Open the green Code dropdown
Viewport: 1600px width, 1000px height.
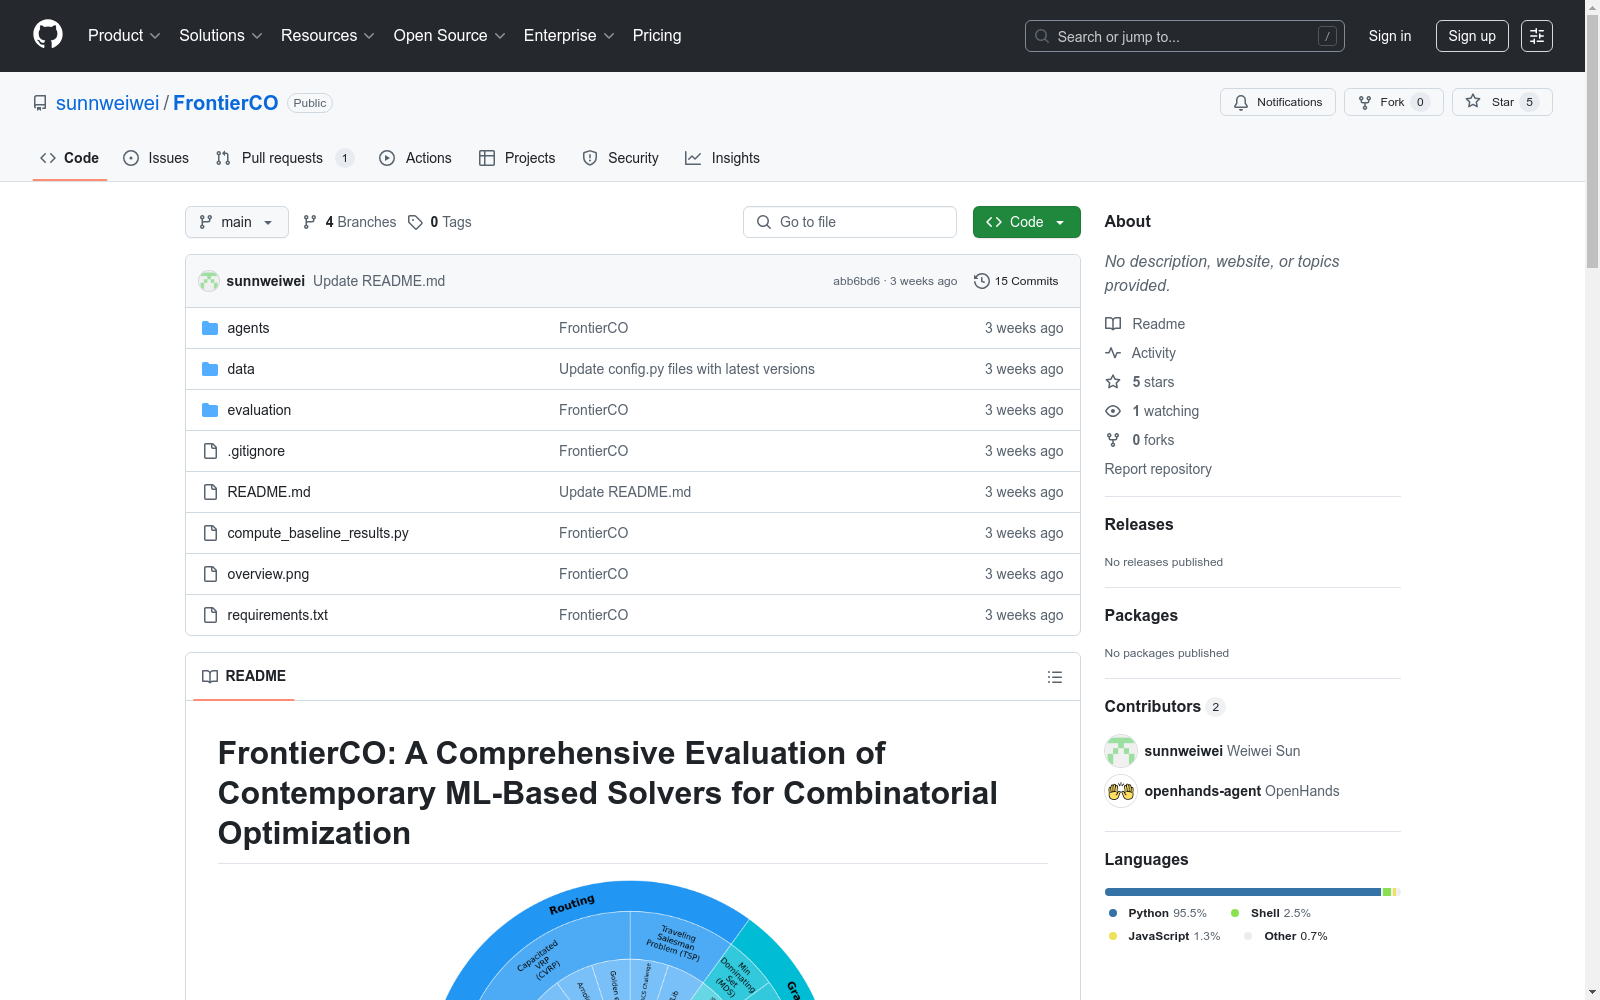[1026, 222]
